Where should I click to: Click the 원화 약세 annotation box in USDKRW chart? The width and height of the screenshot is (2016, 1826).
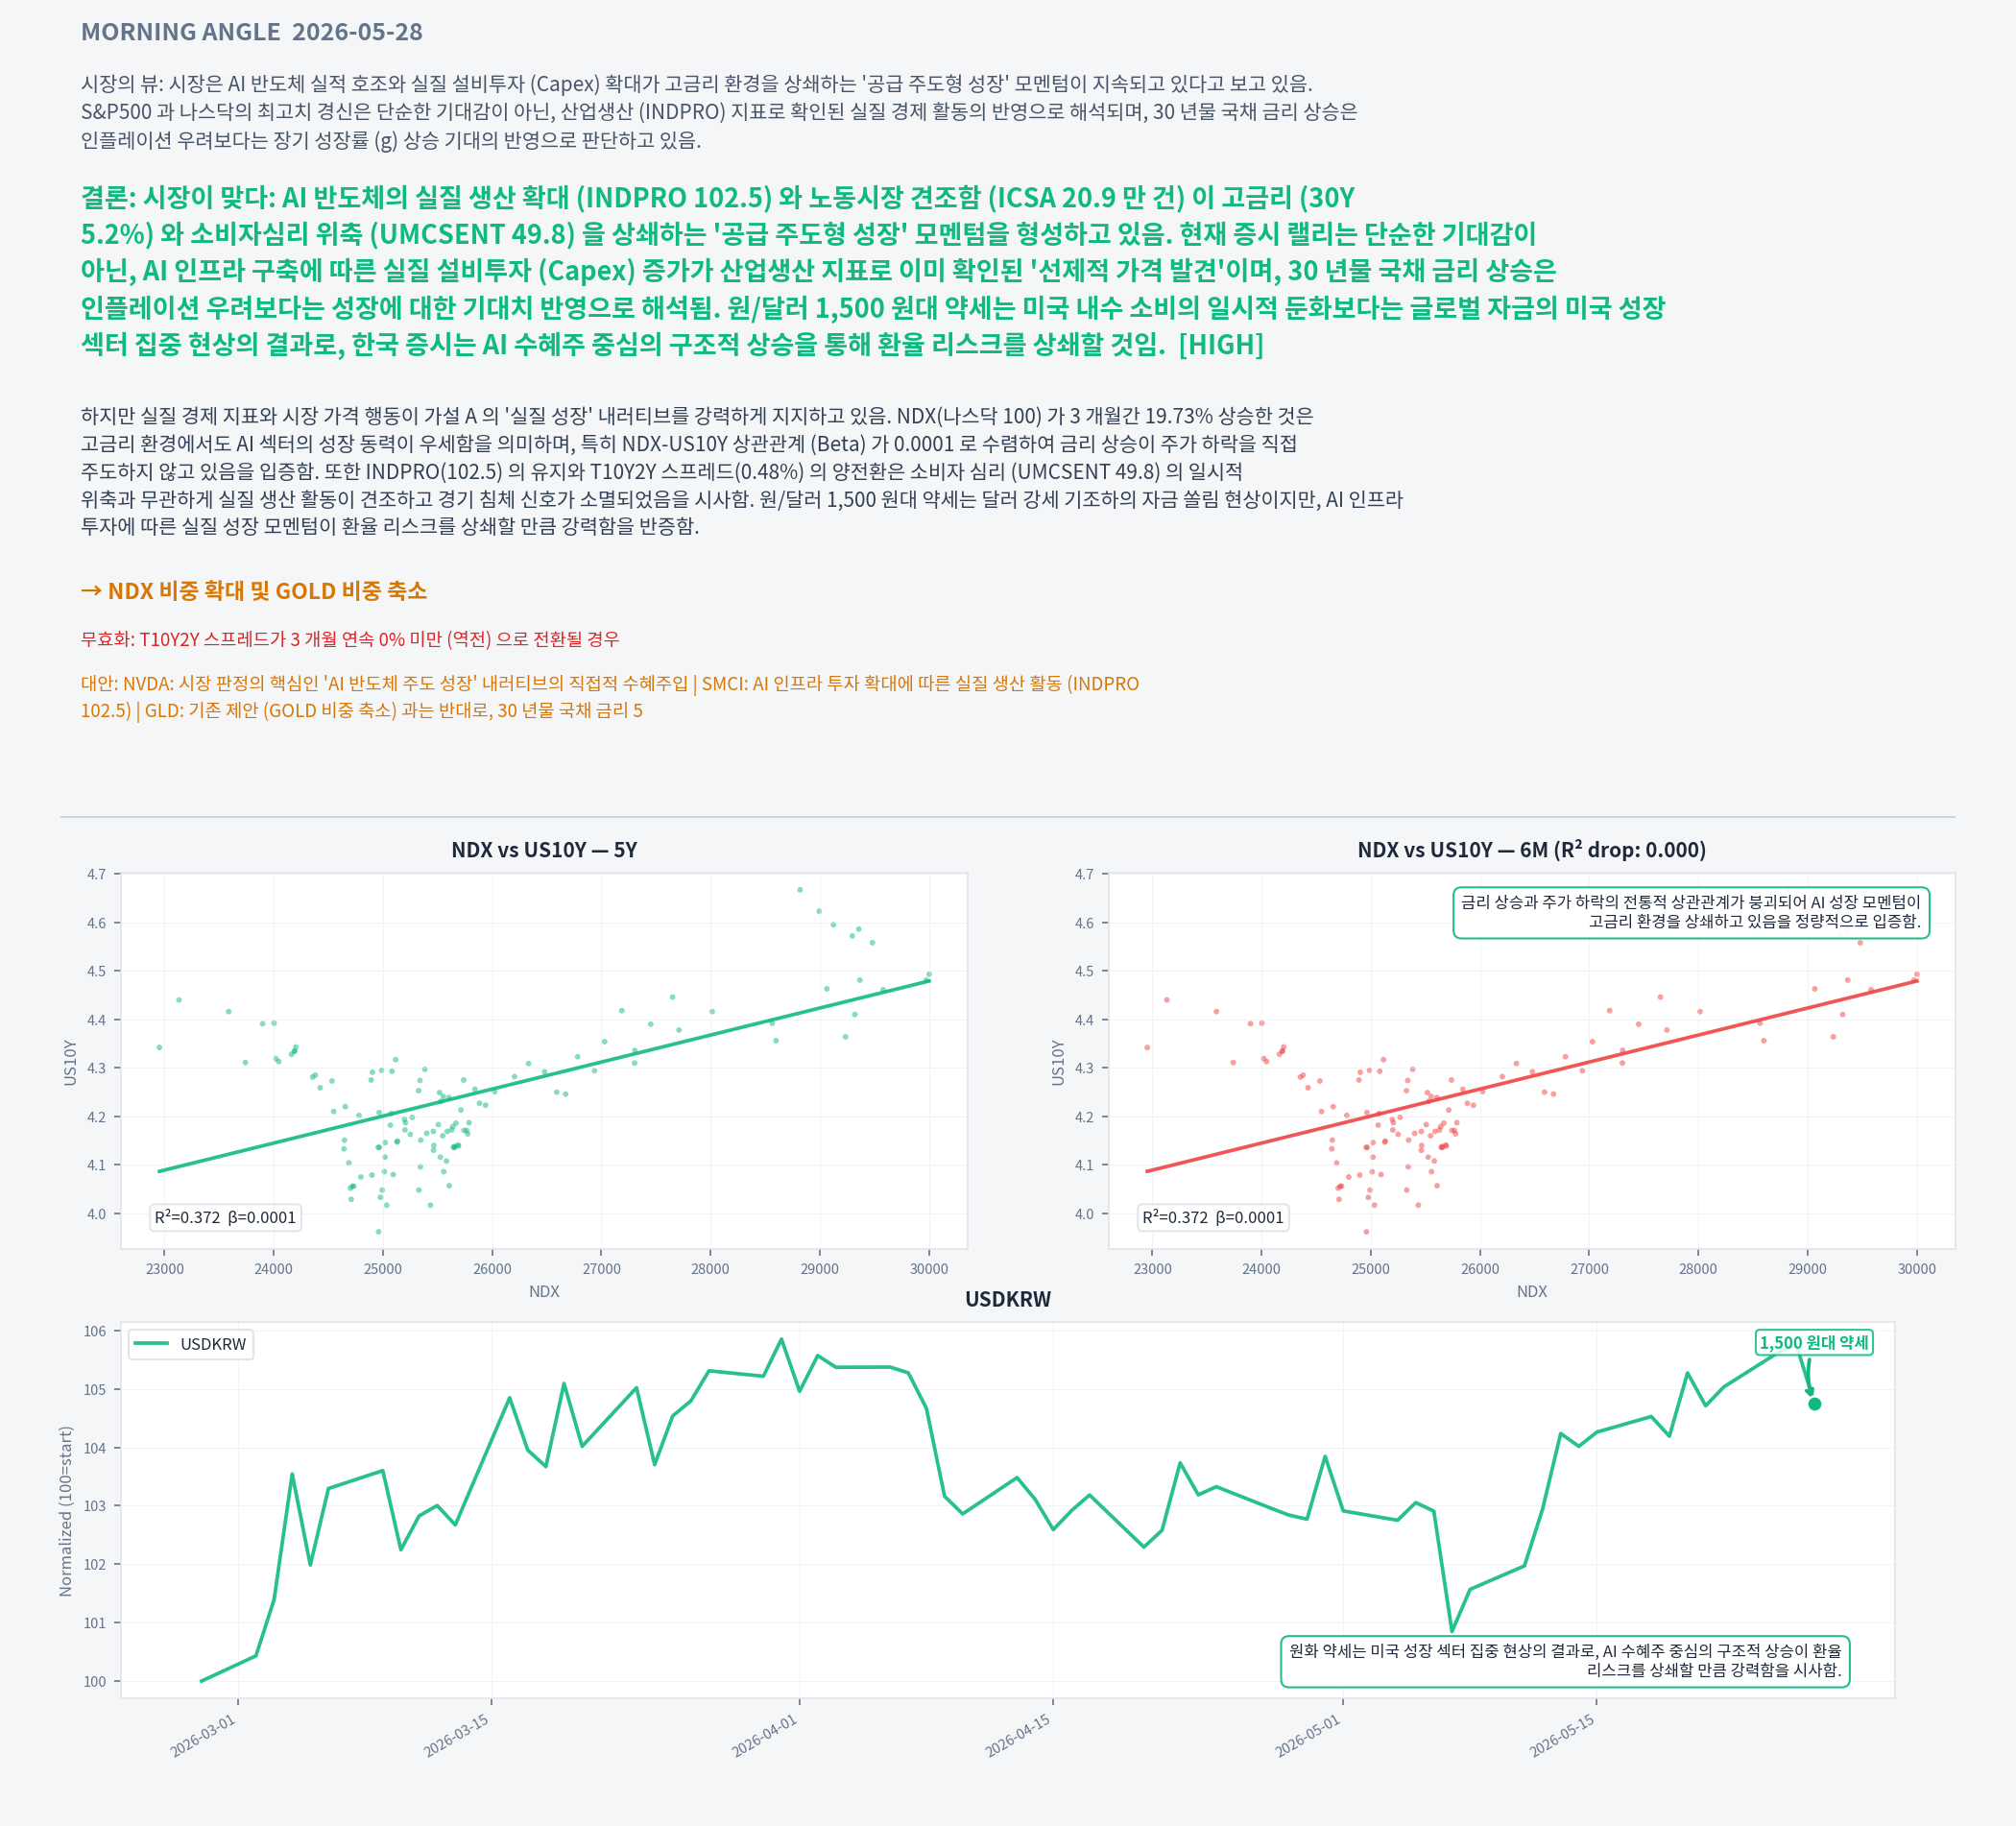[x=1565, y=1661]
